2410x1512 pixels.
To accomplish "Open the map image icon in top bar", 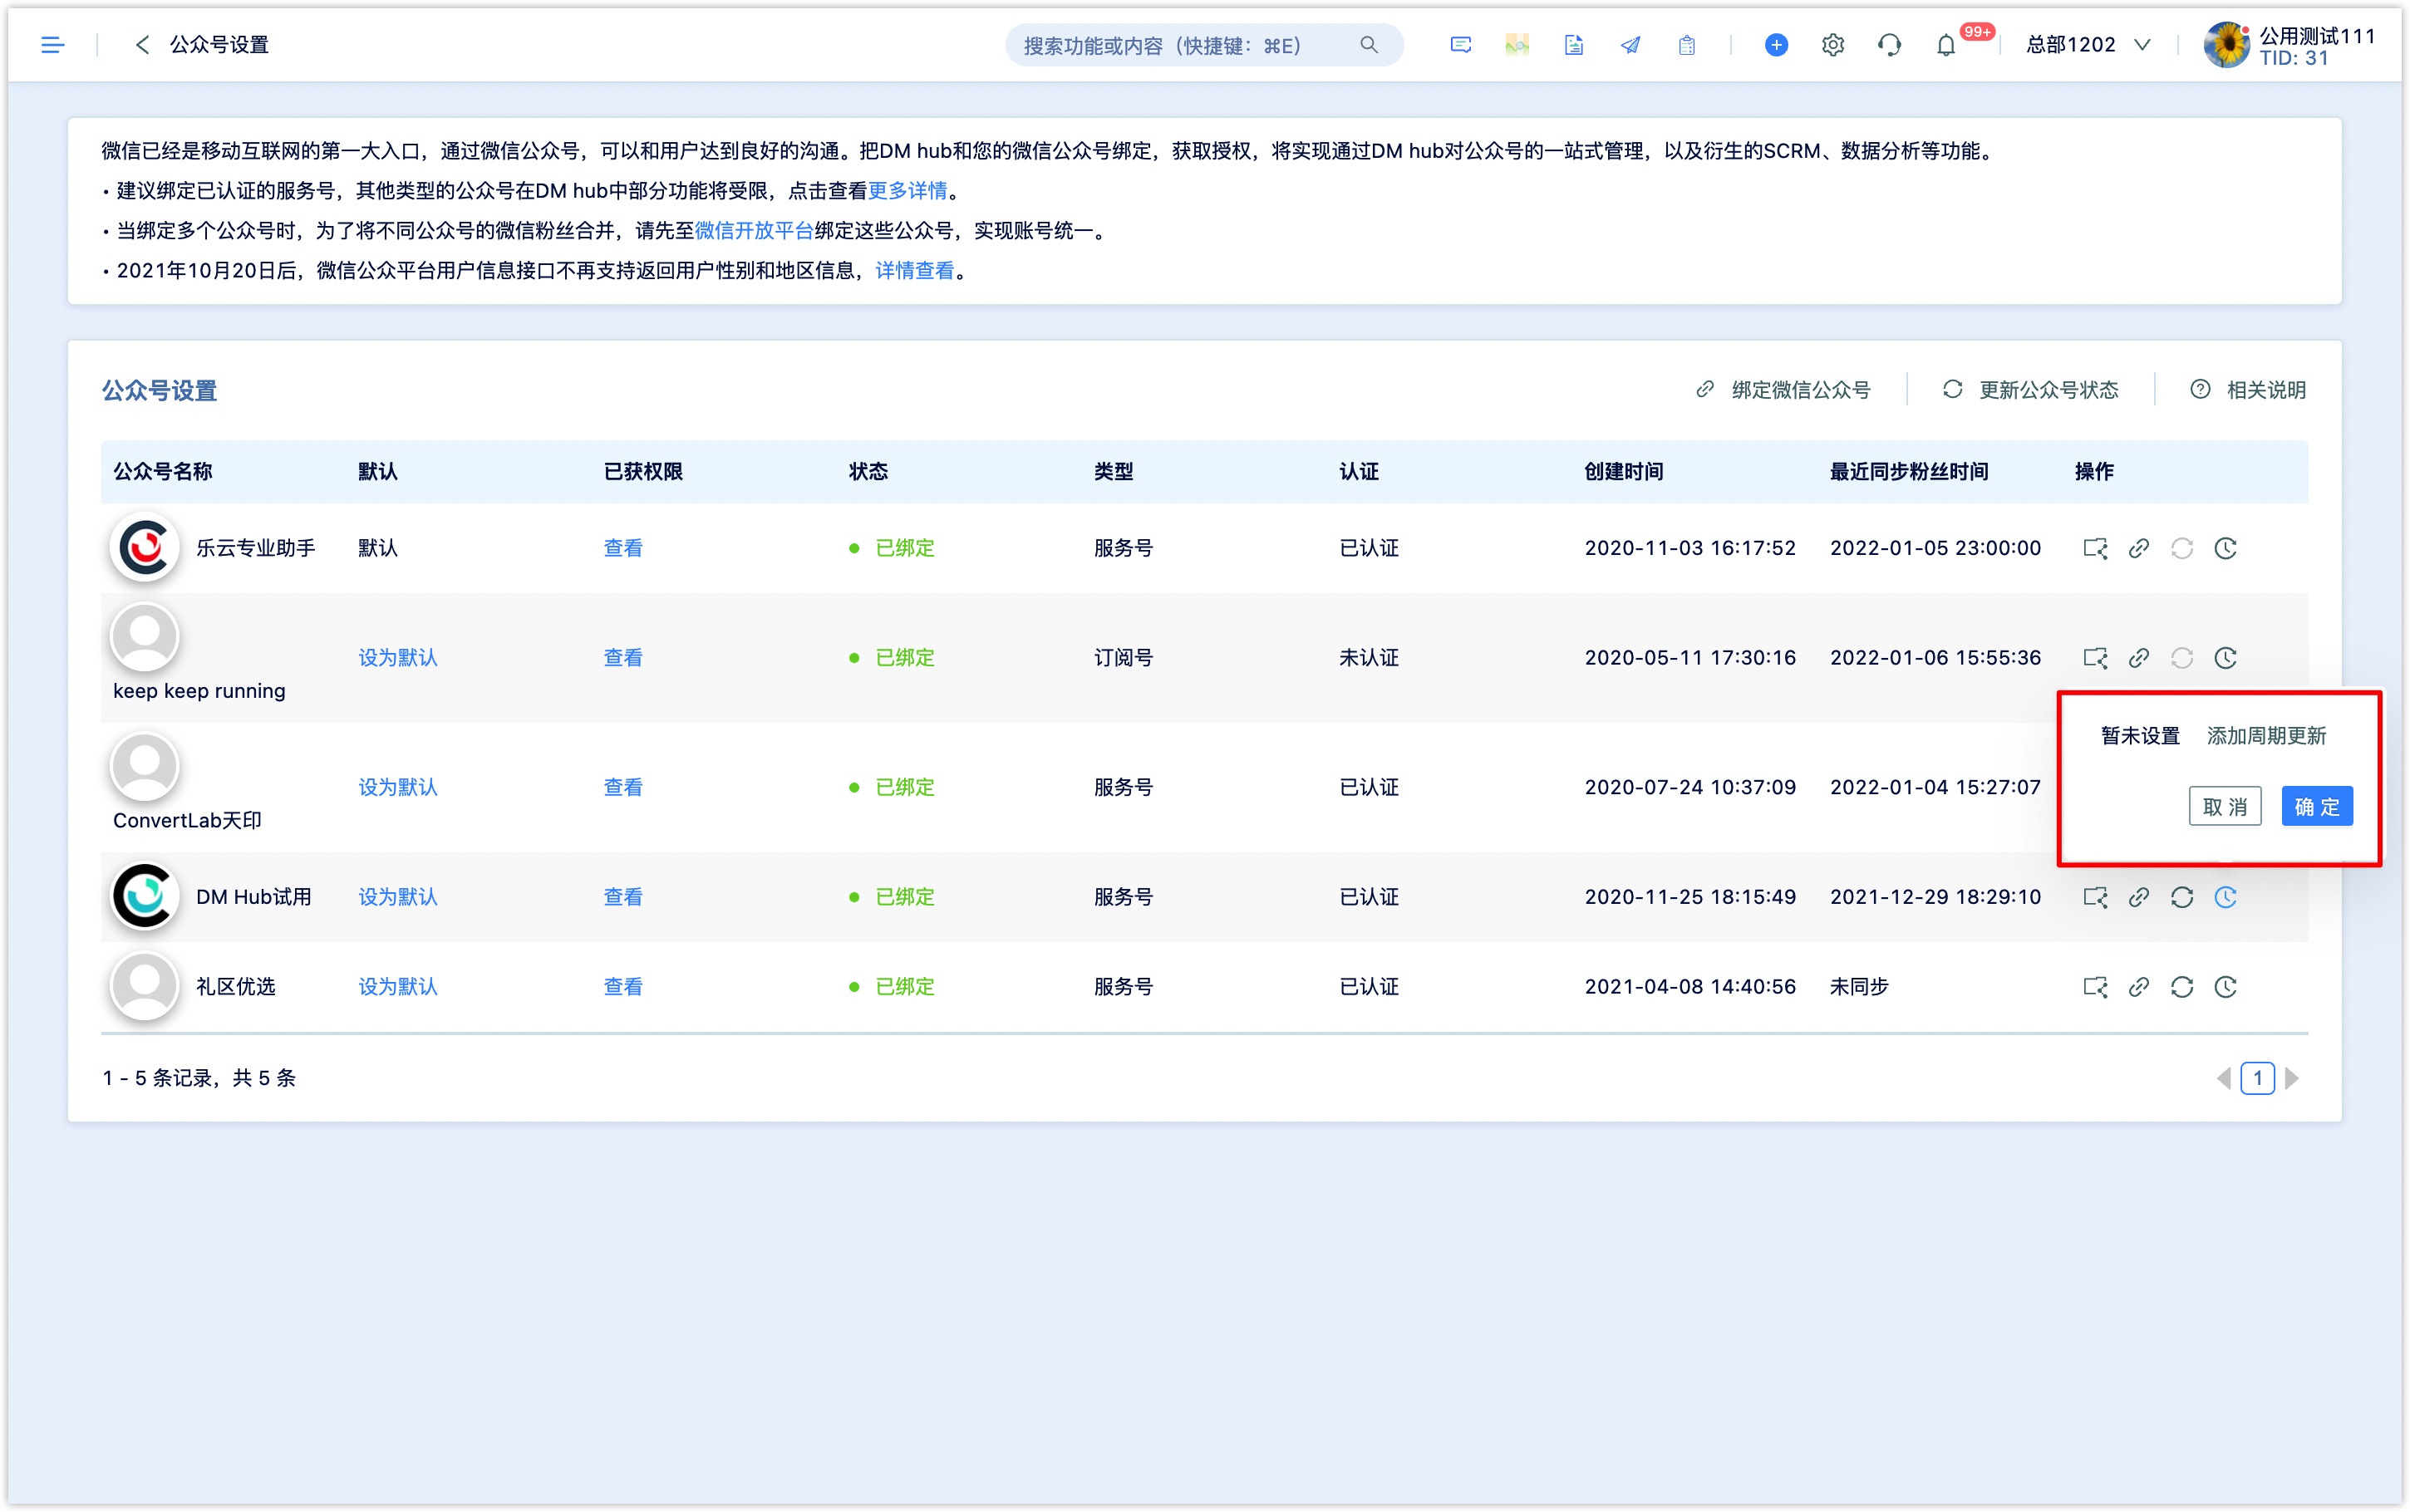I will click(1517, 45).
